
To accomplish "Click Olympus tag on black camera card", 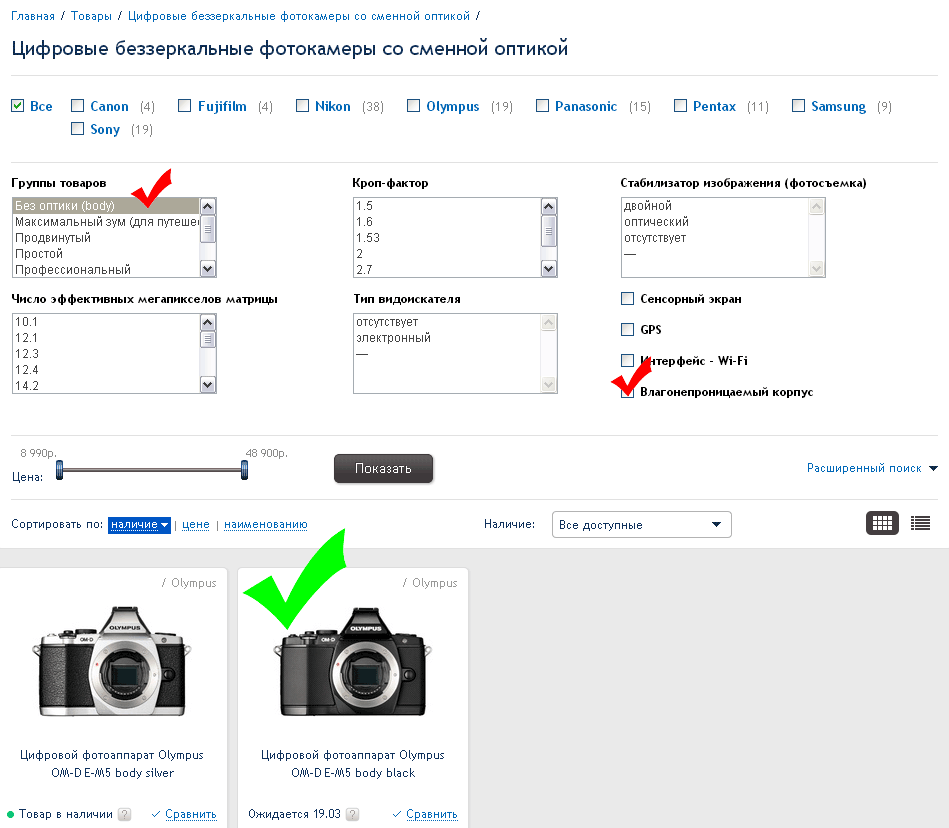I will pyautogui.click(x=435, y=582).
